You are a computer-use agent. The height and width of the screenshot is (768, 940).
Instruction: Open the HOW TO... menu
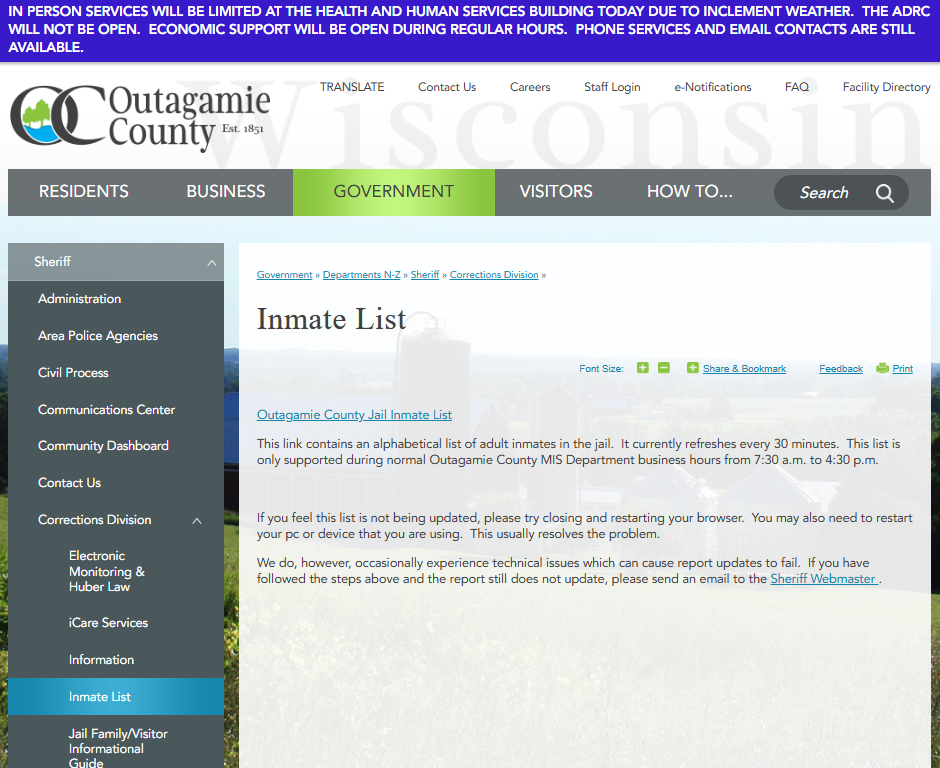[x=689, y=192]
